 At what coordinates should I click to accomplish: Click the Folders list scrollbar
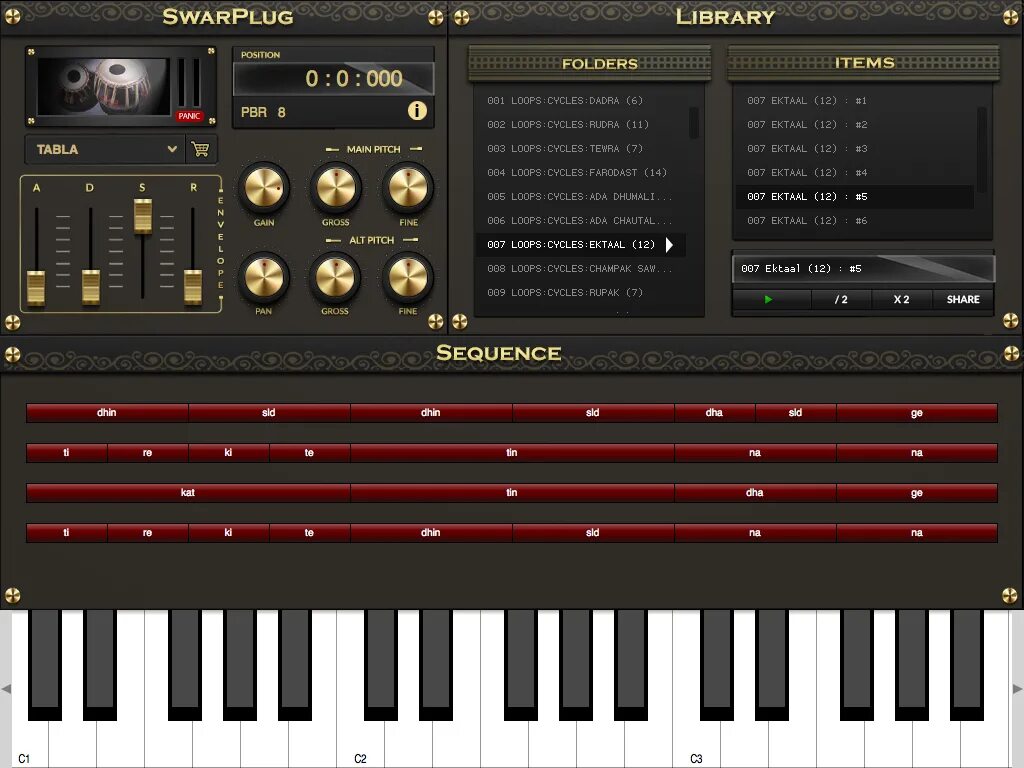click(694, 123)
